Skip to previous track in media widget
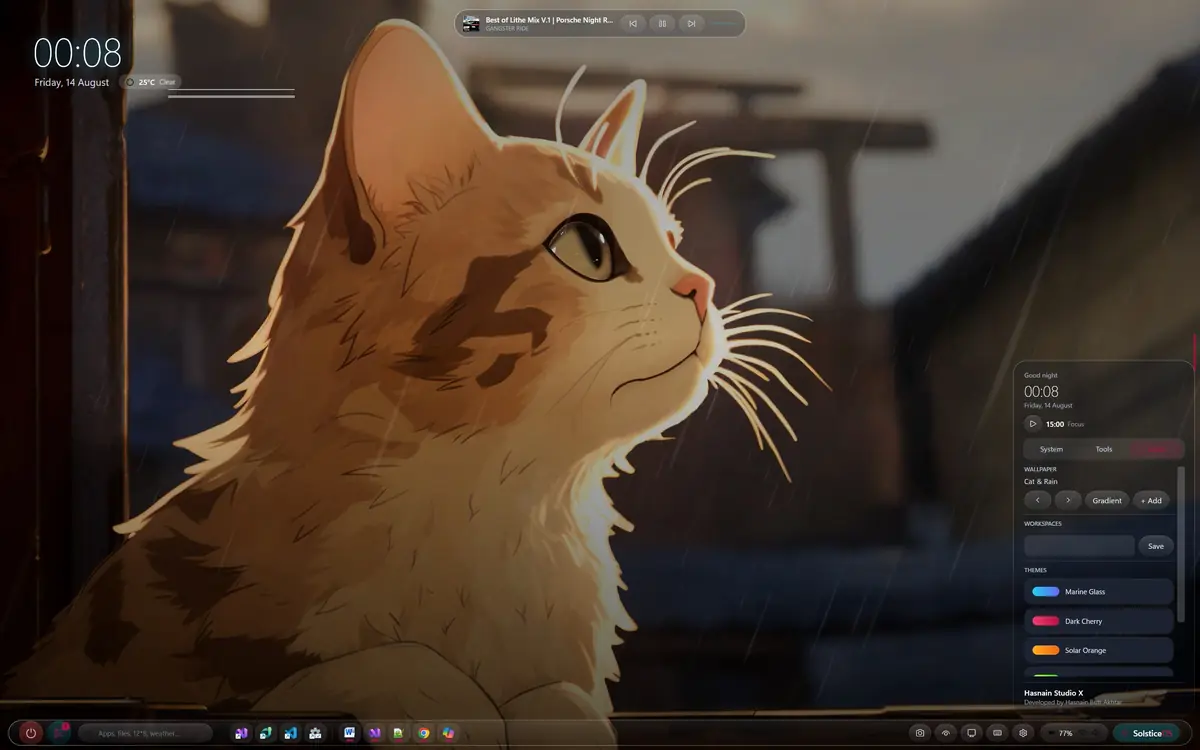Screen dimensions: 1200x750 632,23
